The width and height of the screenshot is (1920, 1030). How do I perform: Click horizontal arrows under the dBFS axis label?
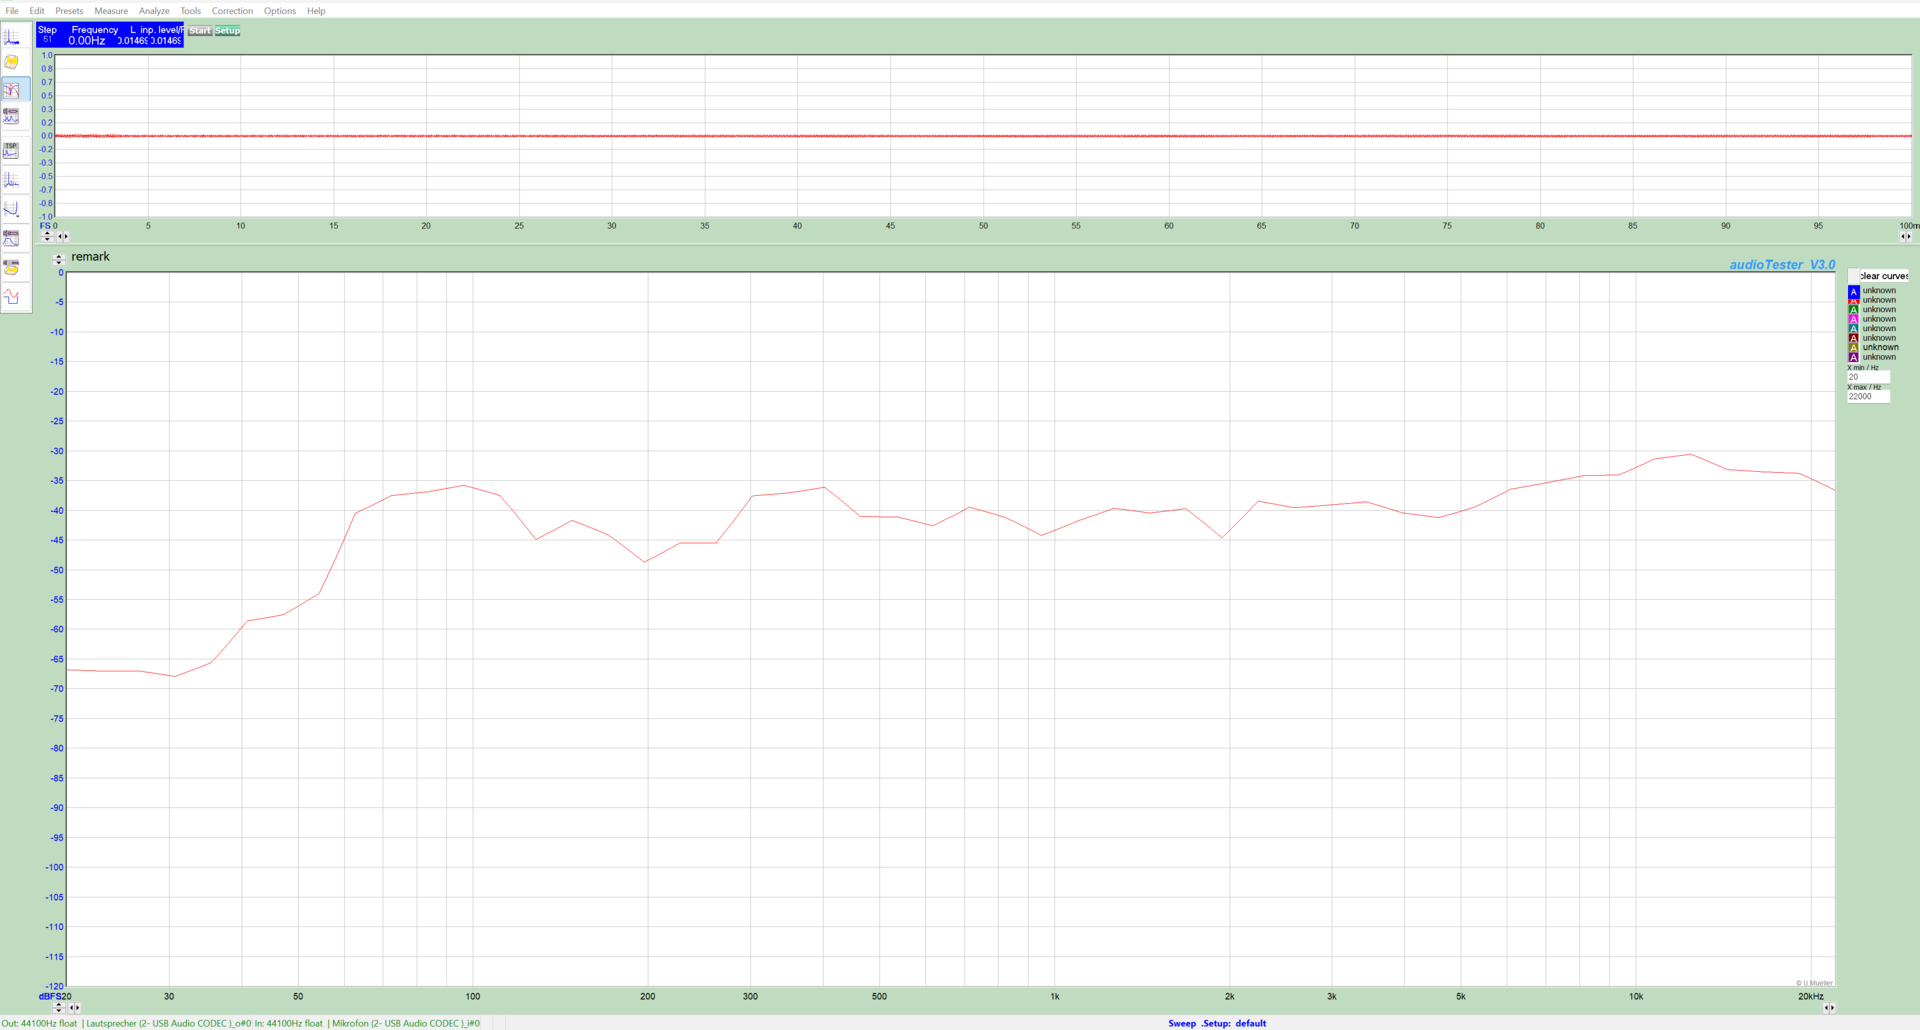coord(74,1008)
